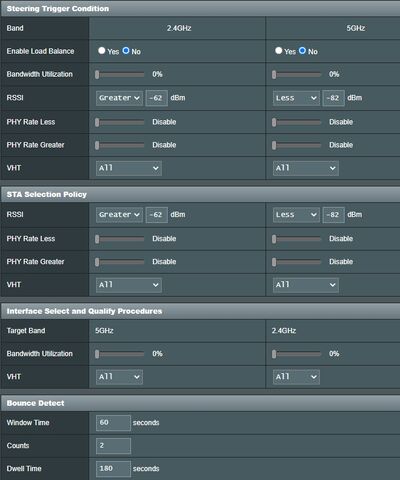
Task: Select No for 5GHz Enable Load Balance
Action: click(x=302, y=51)
